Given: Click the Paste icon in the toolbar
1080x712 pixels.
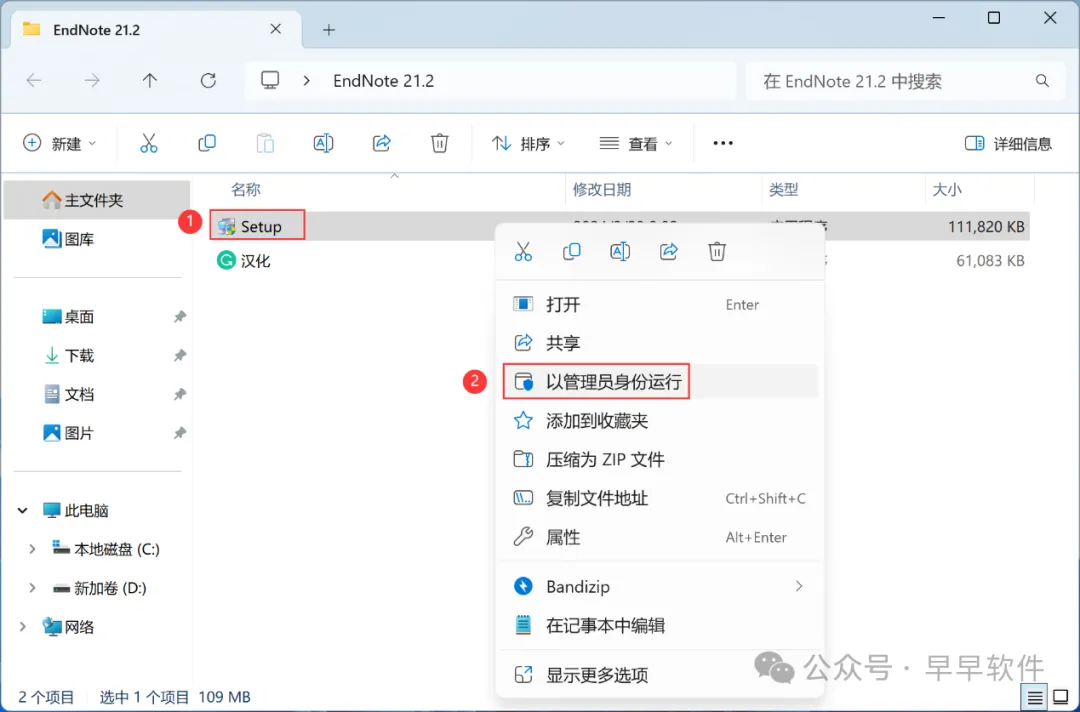Looking at the screenshot, I should (265, 143).
